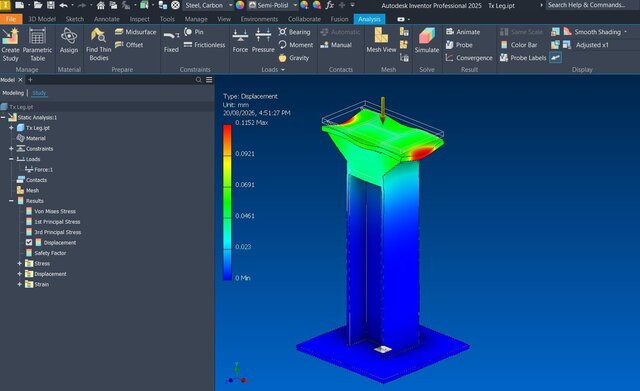Select the Moment load
The height and width of the screenshot is (391, 640).
(x=296, y=45)
